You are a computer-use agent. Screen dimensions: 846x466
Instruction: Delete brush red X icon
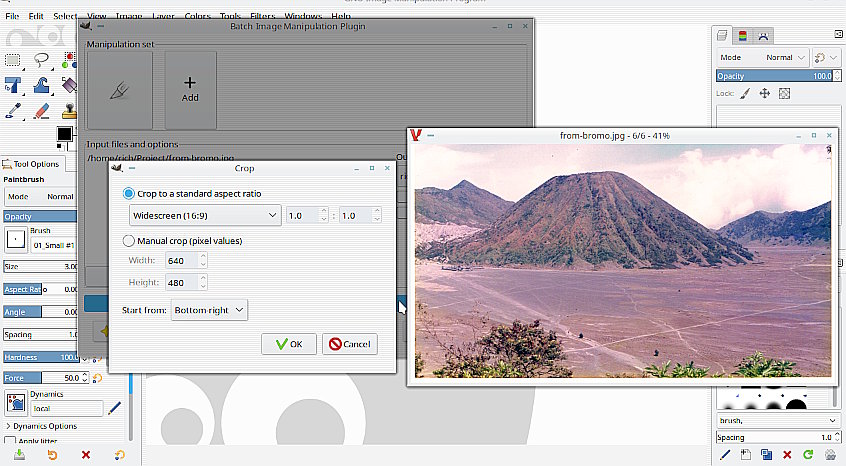click(x=787, y=455)
